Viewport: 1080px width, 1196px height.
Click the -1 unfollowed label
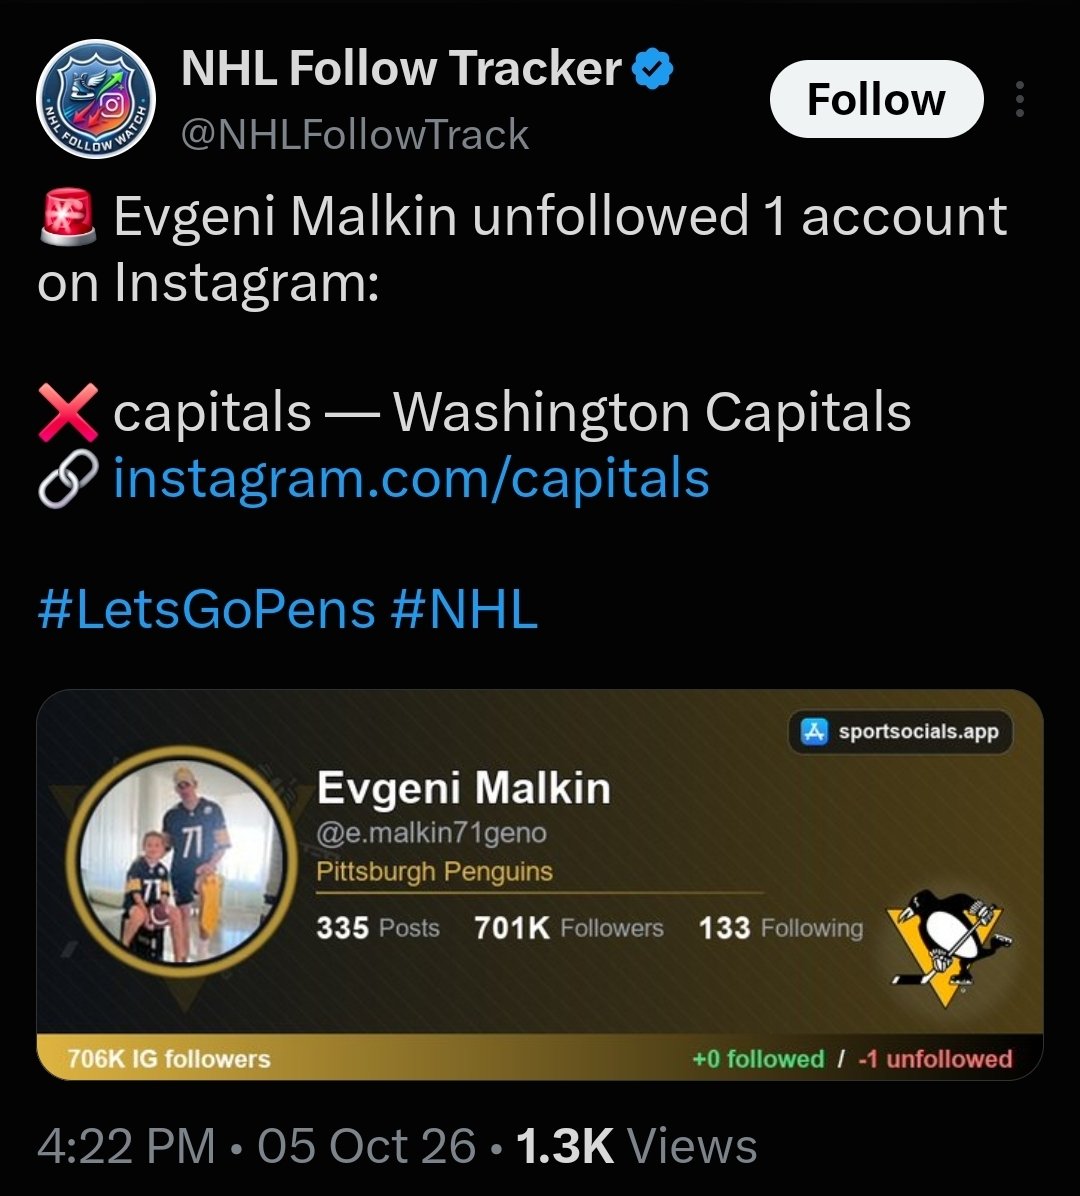pos(935,1059)
